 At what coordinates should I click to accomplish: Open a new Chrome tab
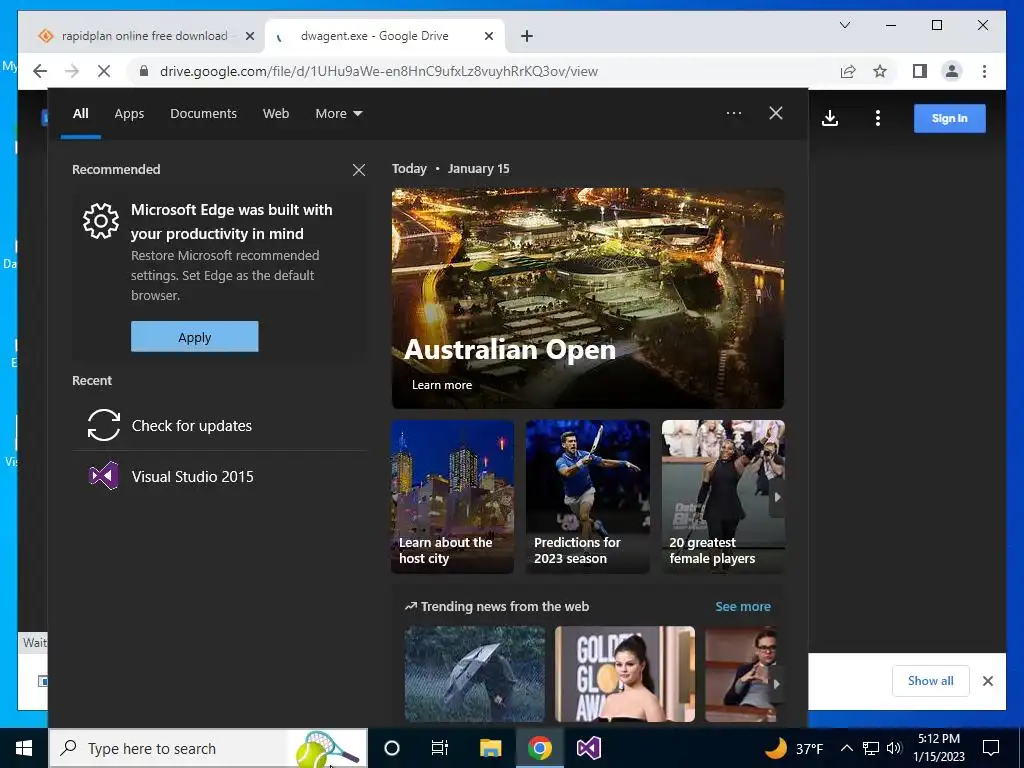[x=527, y=36]
